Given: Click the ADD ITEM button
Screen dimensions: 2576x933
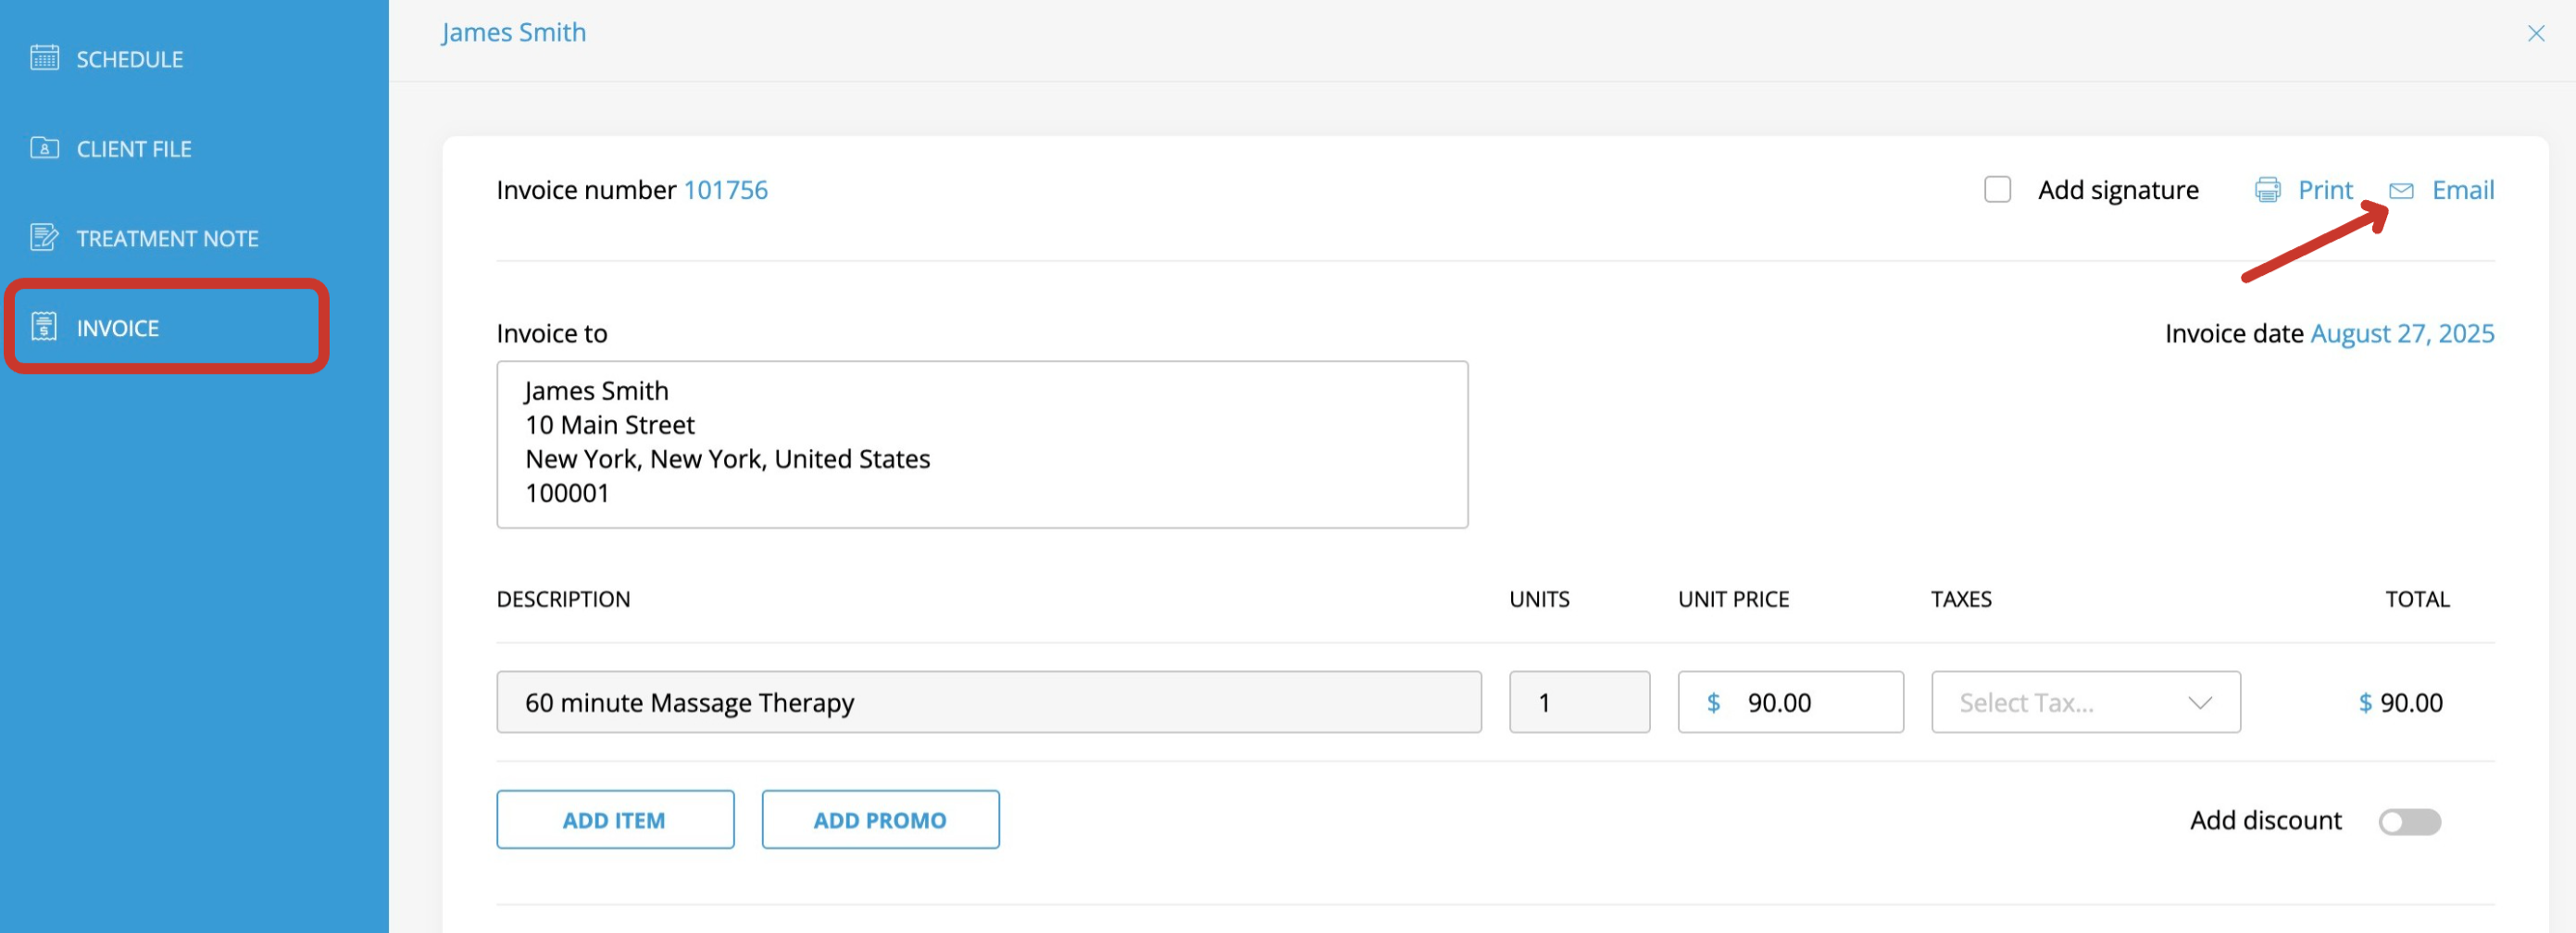Looking at the screenshot, I should point(615,819).
